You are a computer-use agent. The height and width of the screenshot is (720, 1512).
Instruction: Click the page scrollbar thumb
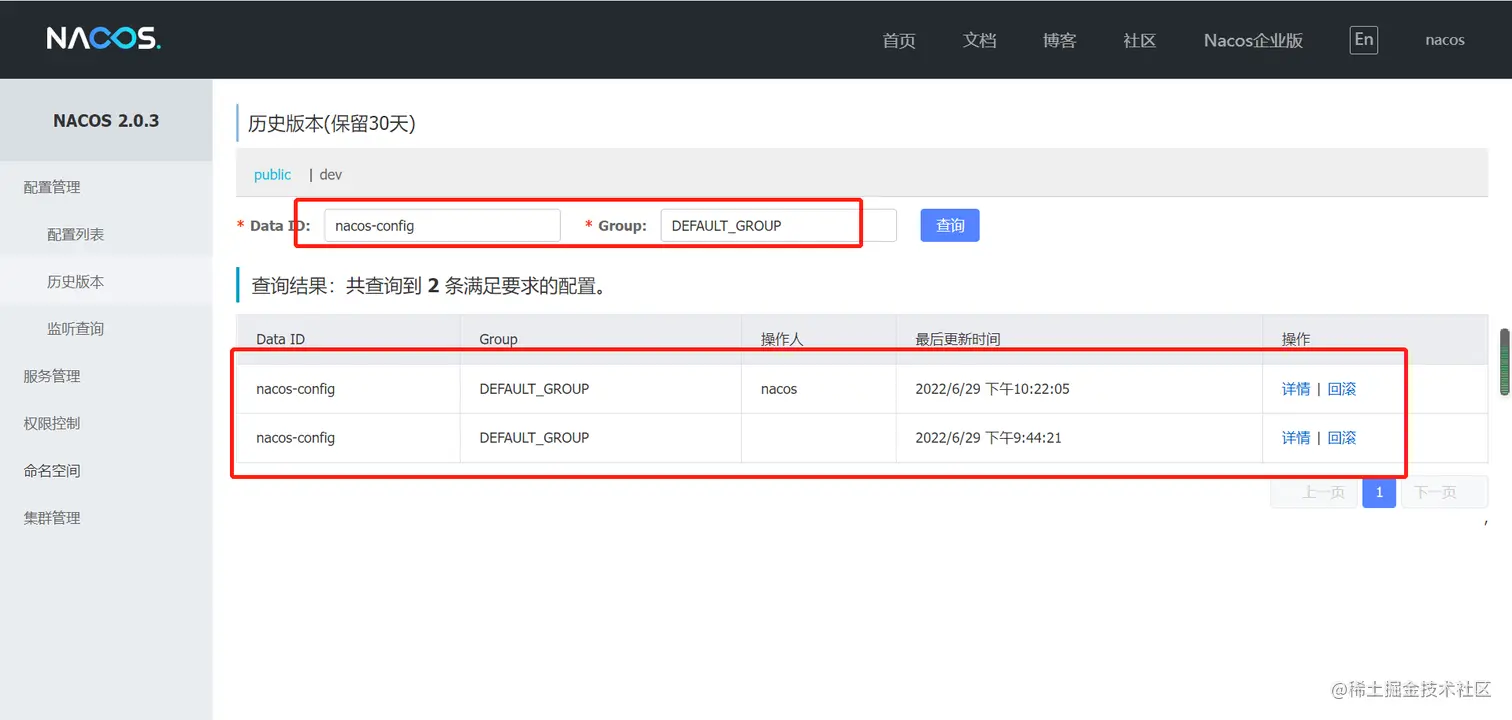(x=1503, y=362)
